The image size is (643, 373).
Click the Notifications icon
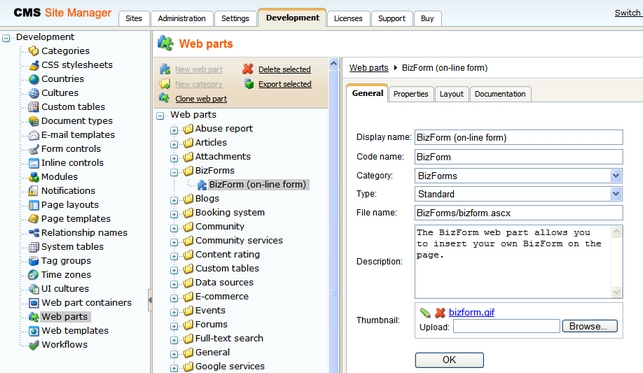click(x=34, y=191)
